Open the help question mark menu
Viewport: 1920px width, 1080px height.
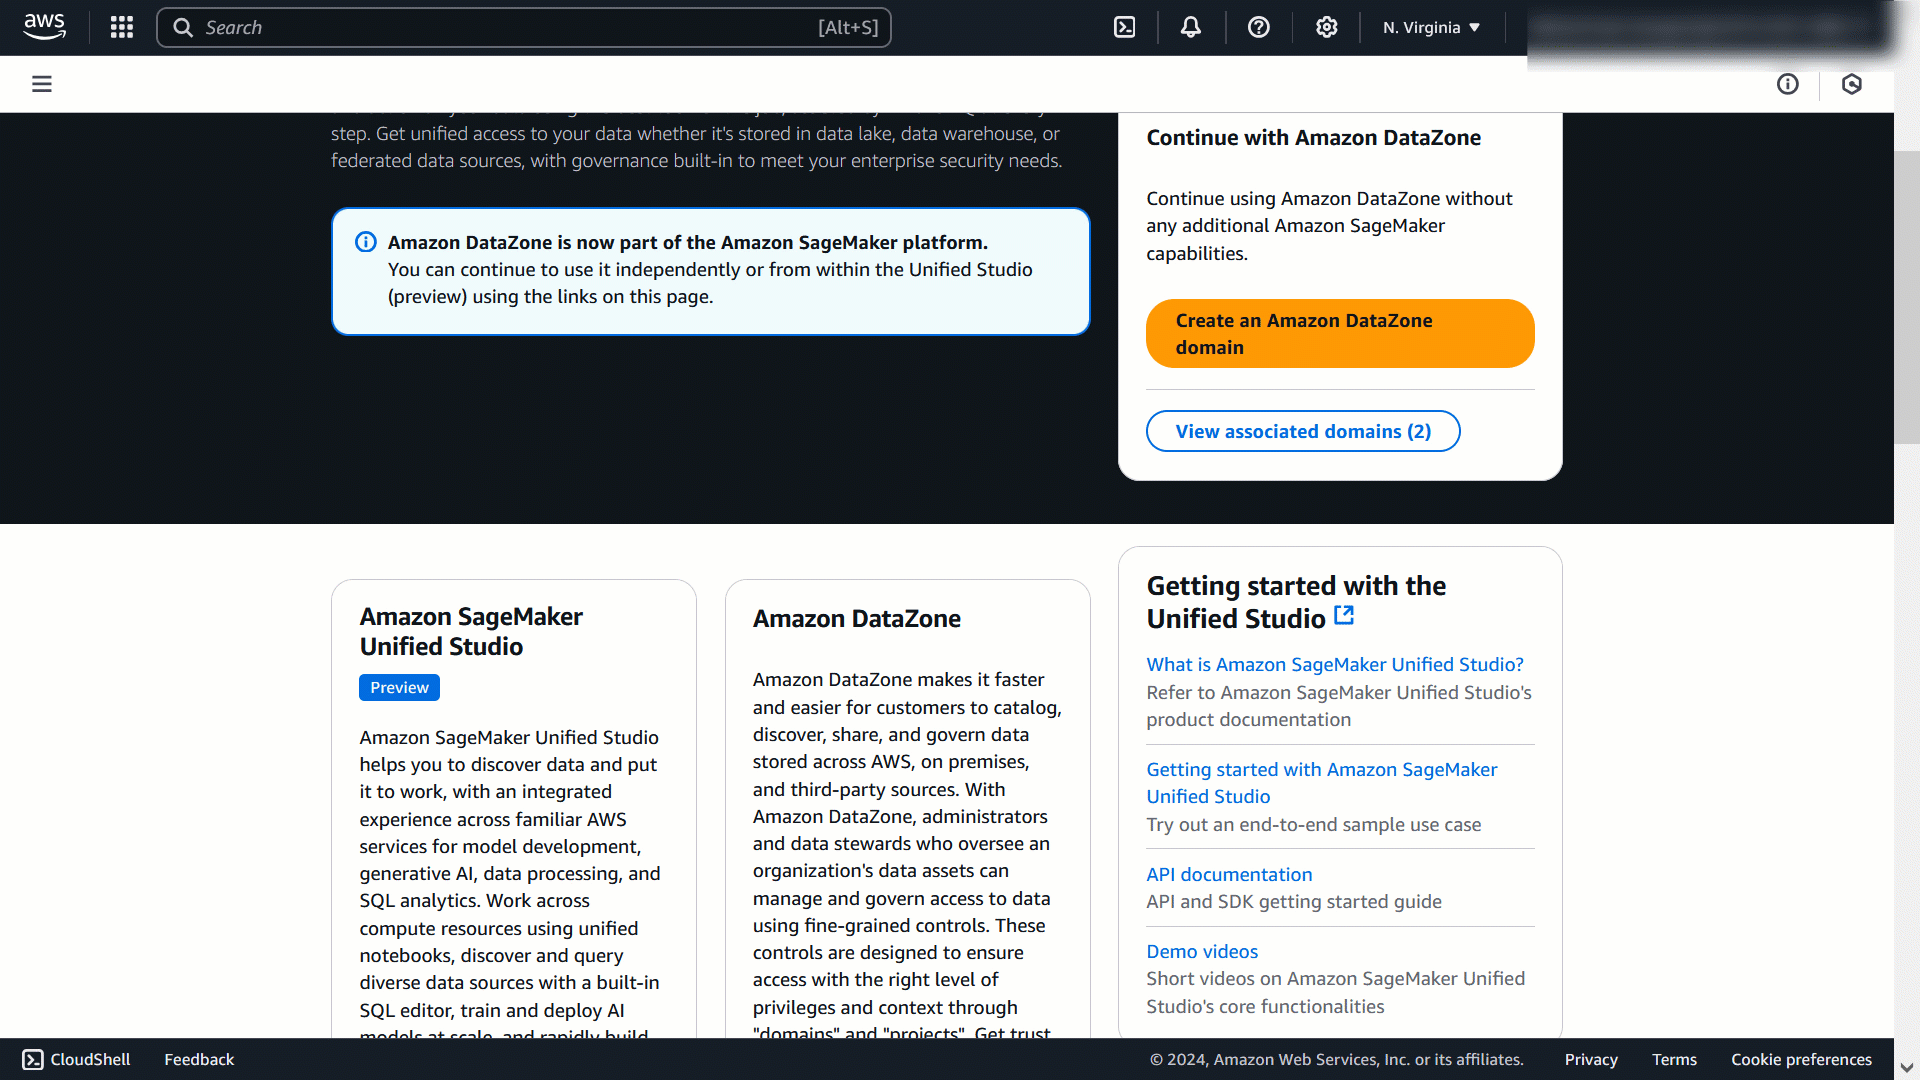click(1258, 27)
